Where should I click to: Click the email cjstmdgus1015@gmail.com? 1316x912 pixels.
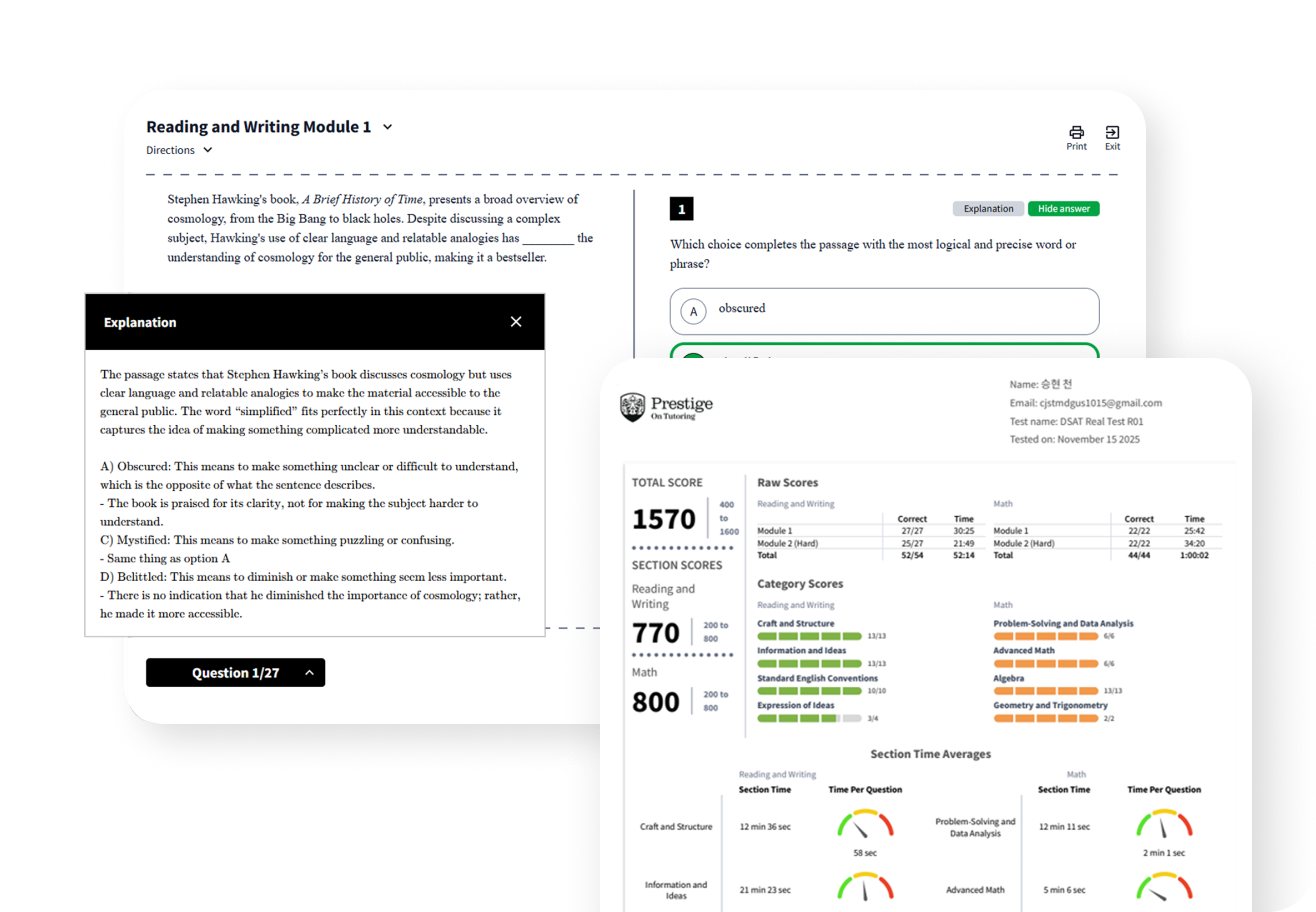1086,403
